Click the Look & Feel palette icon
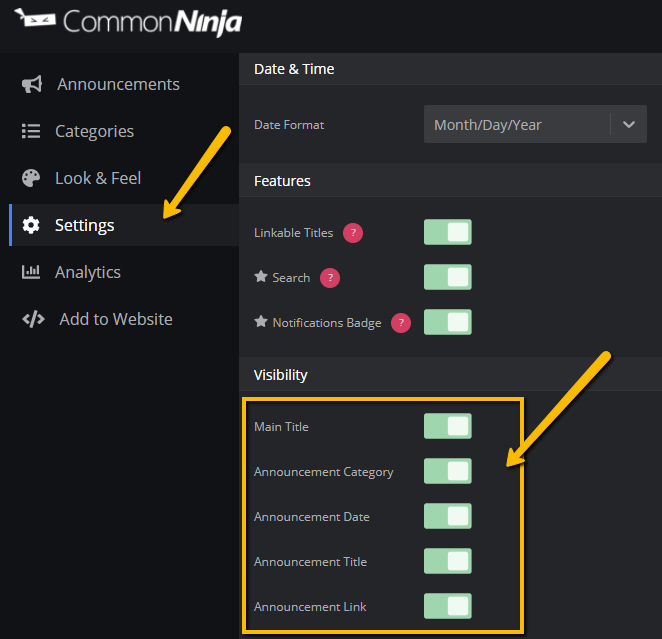The image size is (662, 639). (31, 178)
